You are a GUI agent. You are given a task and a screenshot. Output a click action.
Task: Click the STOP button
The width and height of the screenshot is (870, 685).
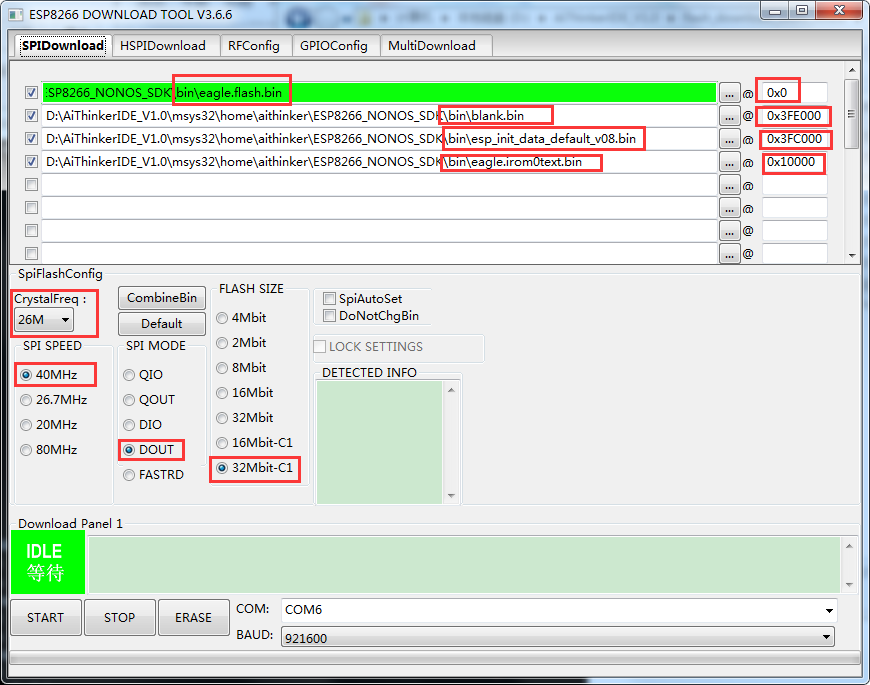pyautogui.click(x=120, y=617)
